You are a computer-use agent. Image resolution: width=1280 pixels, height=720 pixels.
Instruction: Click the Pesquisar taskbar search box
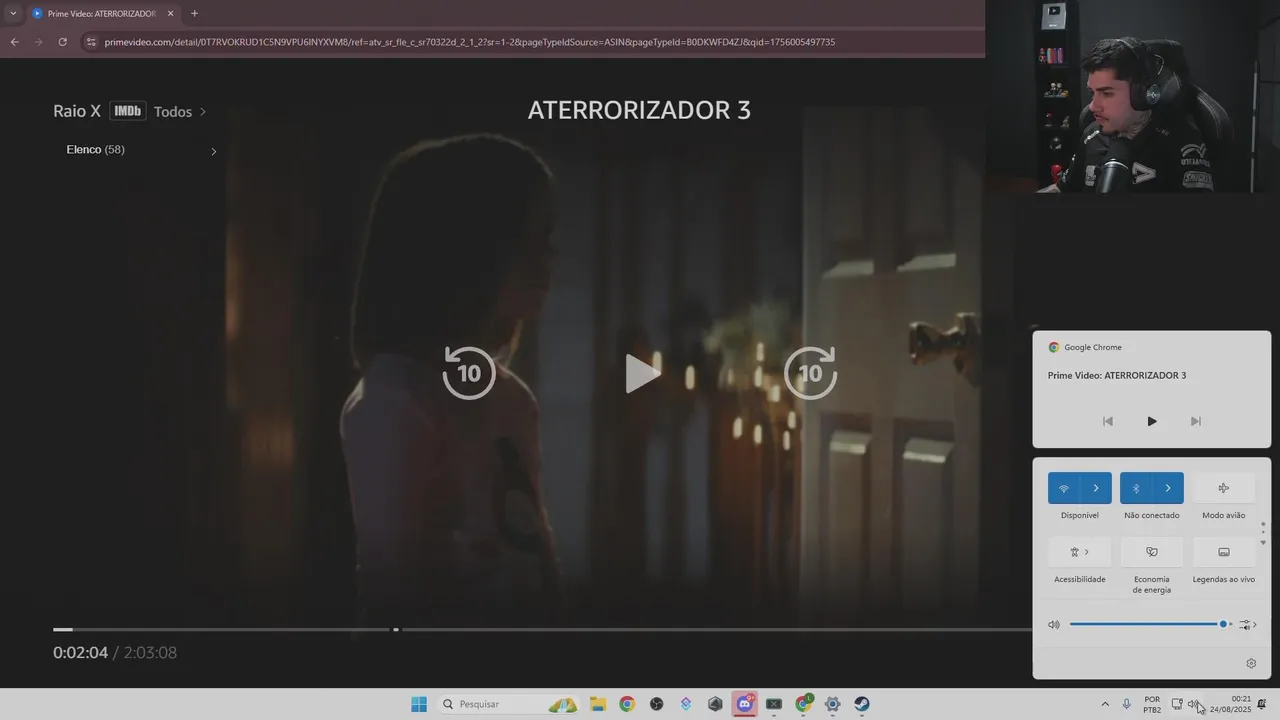click(509, 704)
